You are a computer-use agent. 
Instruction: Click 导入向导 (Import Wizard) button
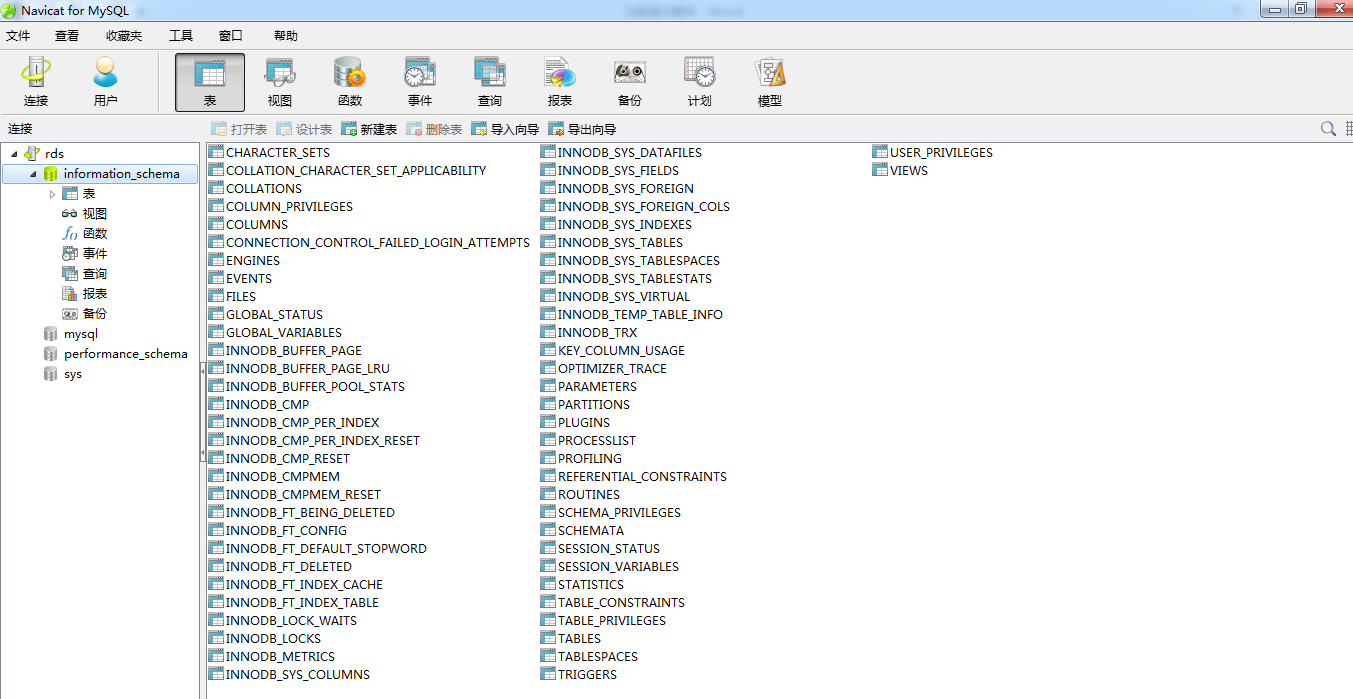(x=505, y=129)
